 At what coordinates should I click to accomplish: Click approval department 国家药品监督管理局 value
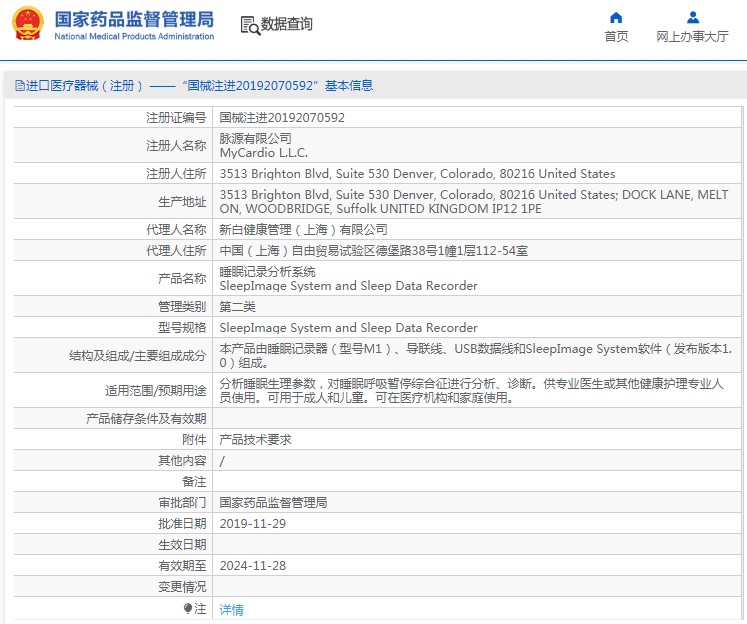(x=273, y=503)
